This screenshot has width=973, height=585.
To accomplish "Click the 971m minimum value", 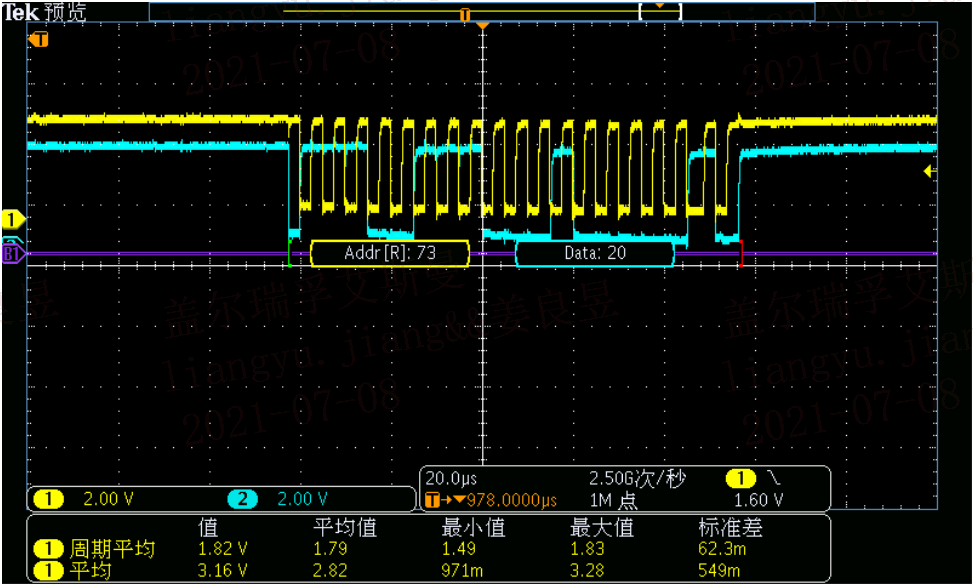I will coord(462,570).
